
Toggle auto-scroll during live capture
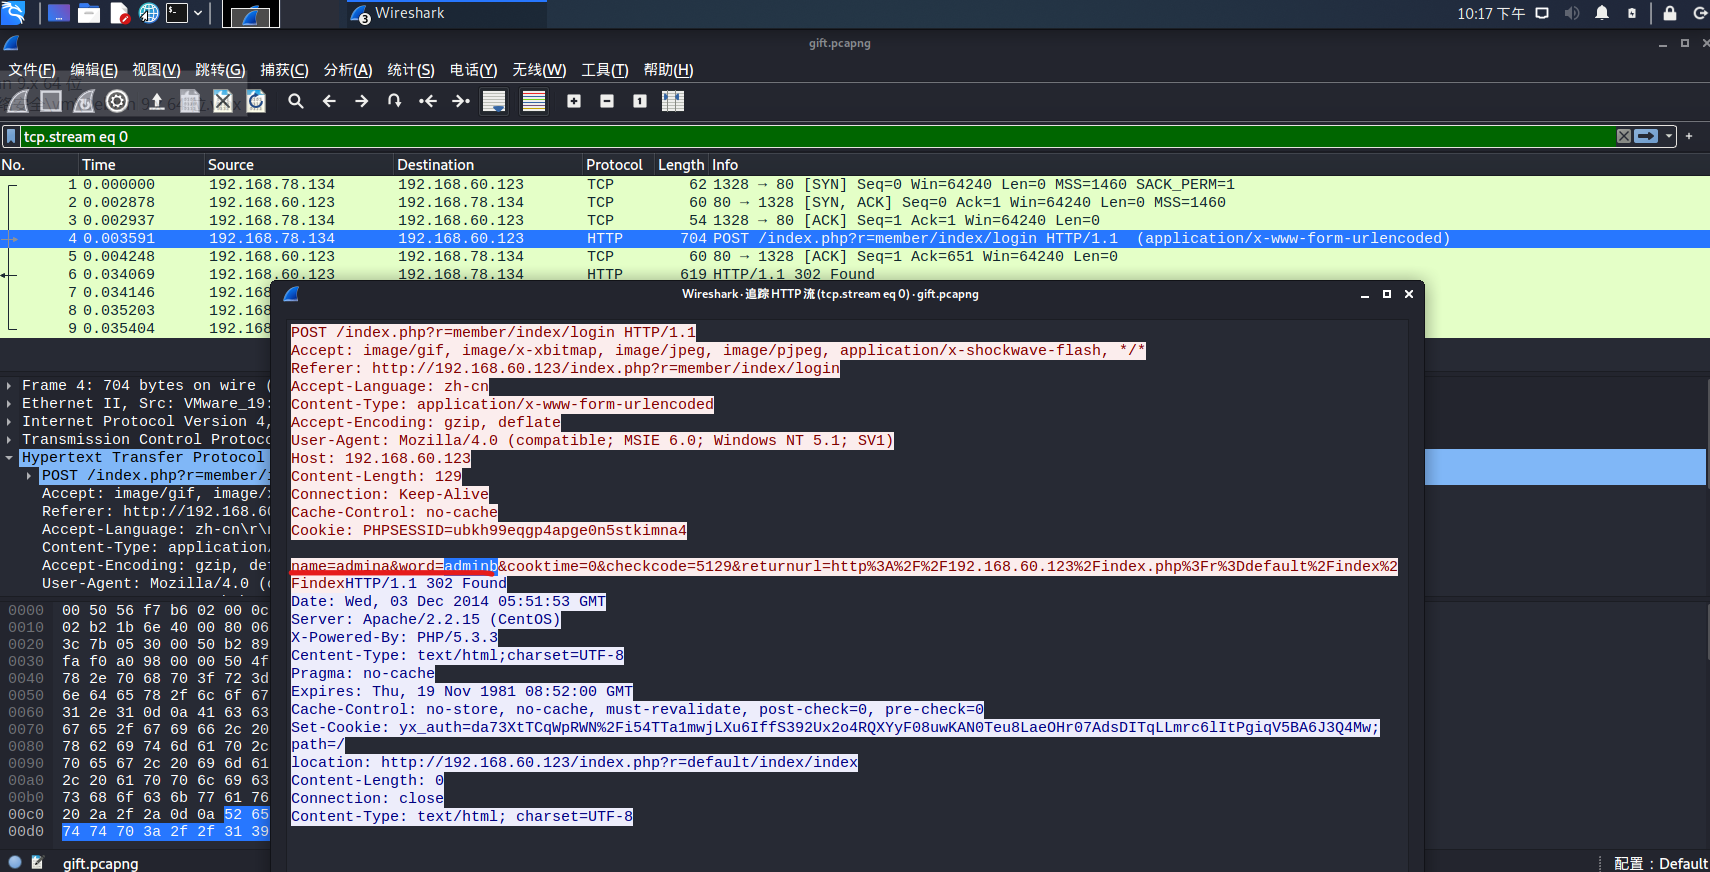tap(494, 101)
